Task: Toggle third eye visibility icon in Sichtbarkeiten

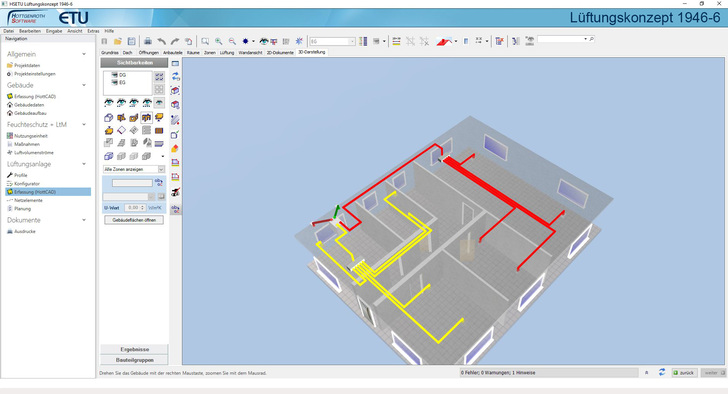Action: 134,103
